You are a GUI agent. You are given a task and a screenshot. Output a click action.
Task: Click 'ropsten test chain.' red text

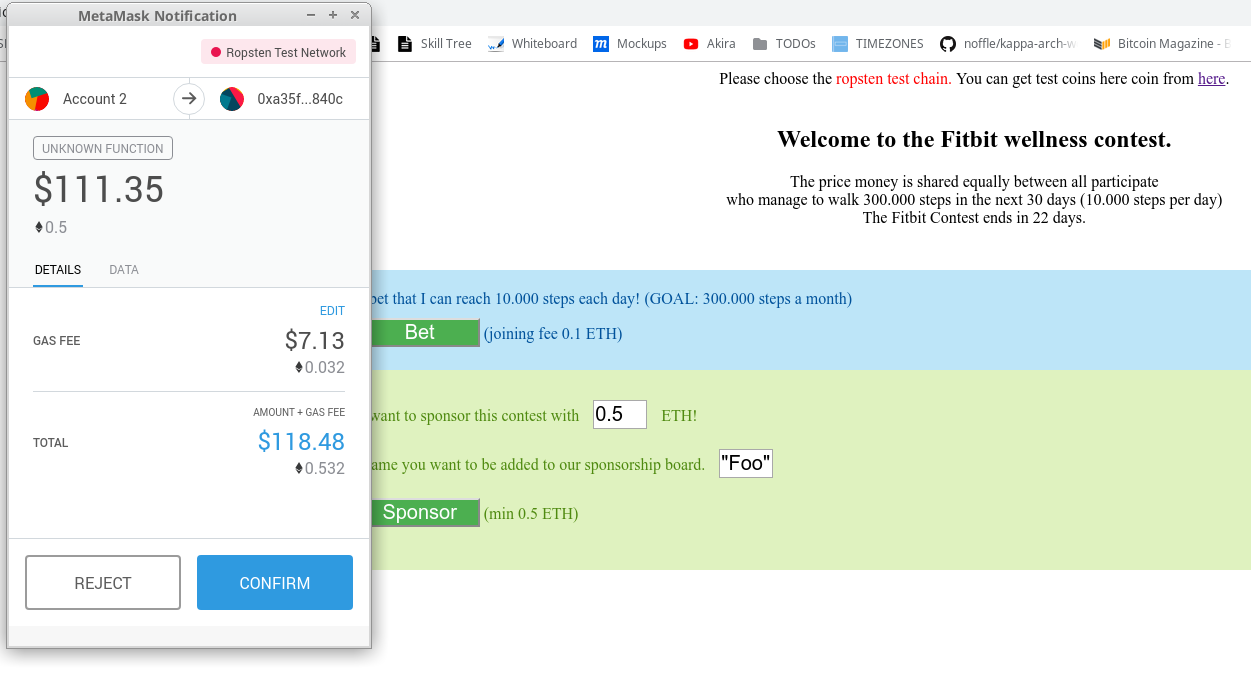(x=894, y=78)
